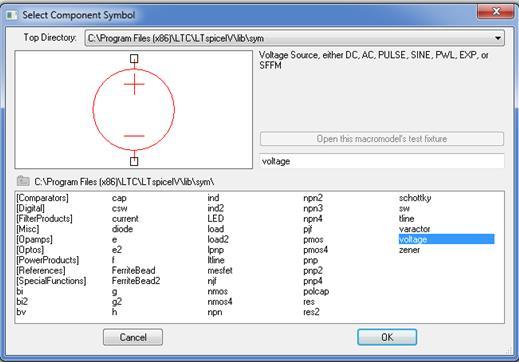Select the ind component
Image resolution: width=519 pixels, height=362 pixels.
pyautogui.click(x=213, y=198)
